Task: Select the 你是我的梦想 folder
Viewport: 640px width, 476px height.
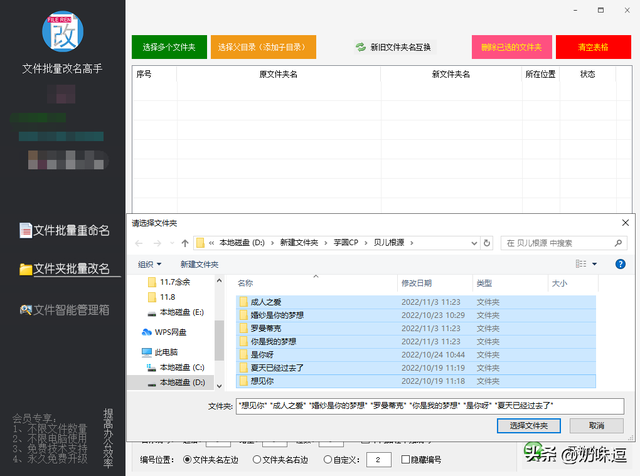Action: pos(416,341)
